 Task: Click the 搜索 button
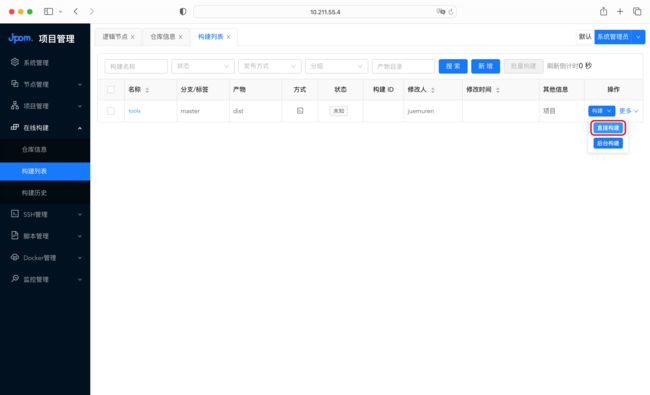(453, 66)
